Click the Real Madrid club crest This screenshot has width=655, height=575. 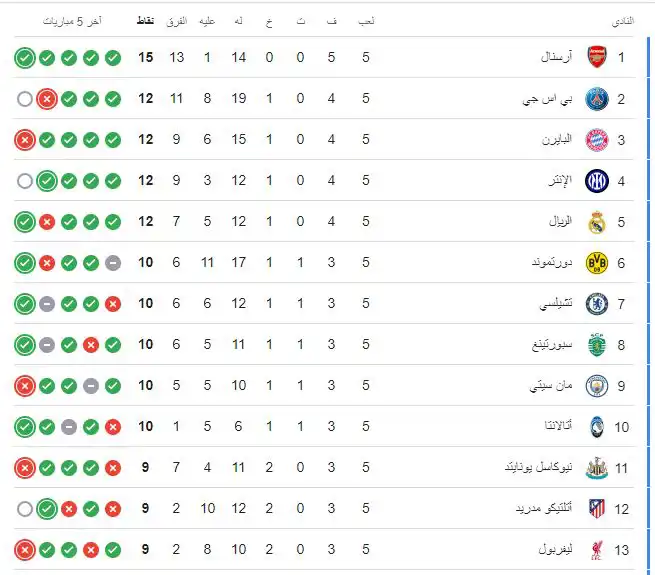(597, 222)
